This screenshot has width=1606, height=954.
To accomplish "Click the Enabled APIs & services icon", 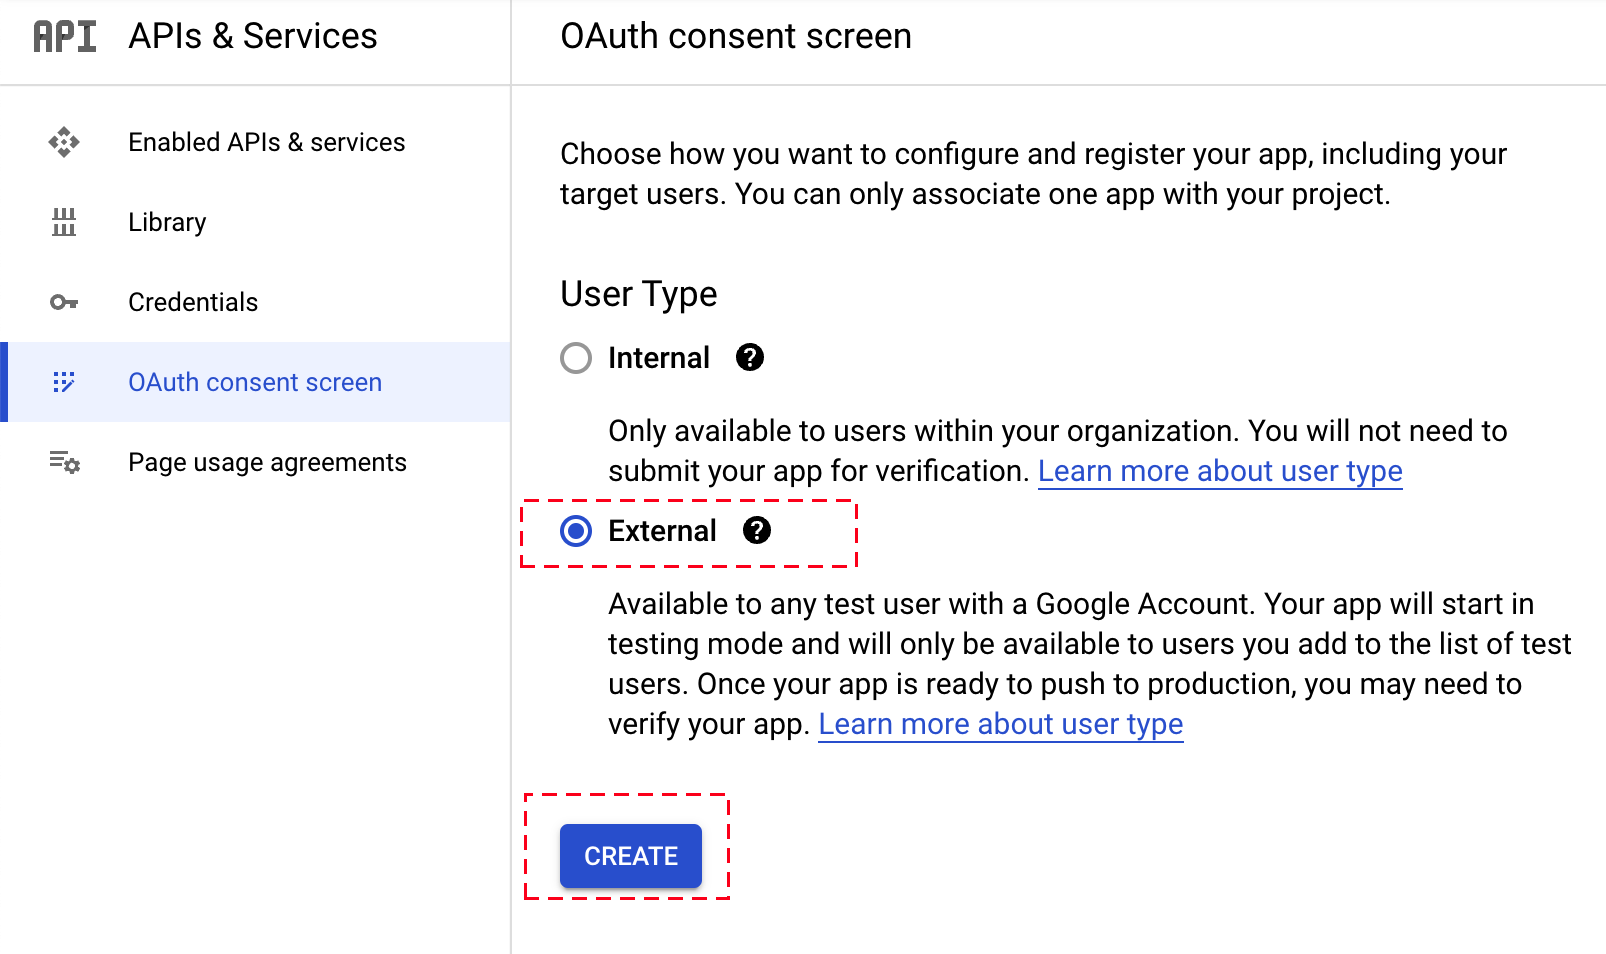I will pyautogui.click(x=64, y=142).
